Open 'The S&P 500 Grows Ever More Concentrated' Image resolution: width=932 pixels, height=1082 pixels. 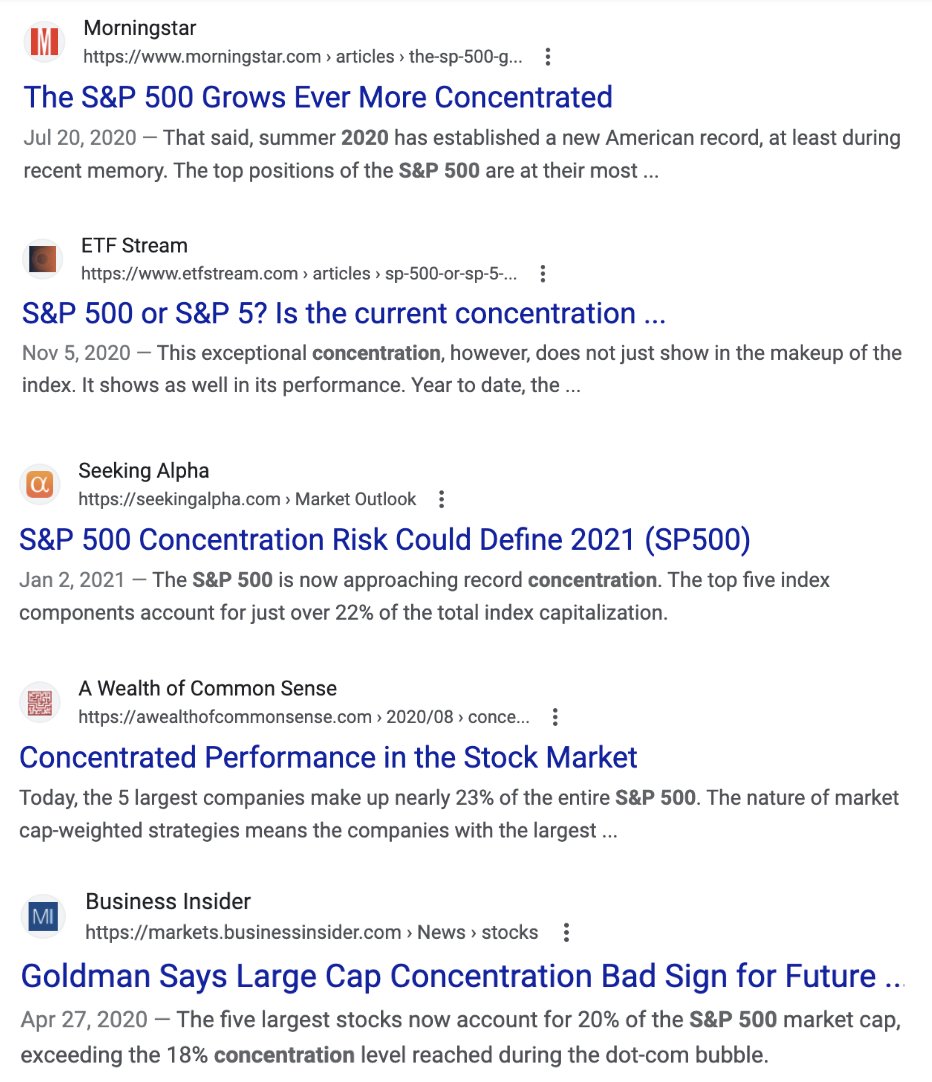pos(318,97)
